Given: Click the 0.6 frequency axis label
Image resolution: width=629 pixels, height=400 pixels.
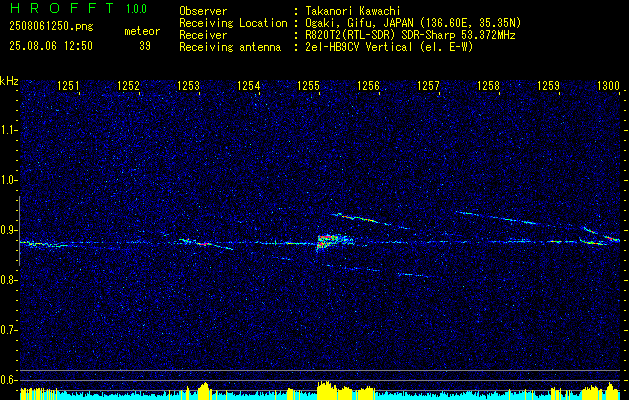Looking at the screenshot, I should pyautogui.click(x=8, y=380).
